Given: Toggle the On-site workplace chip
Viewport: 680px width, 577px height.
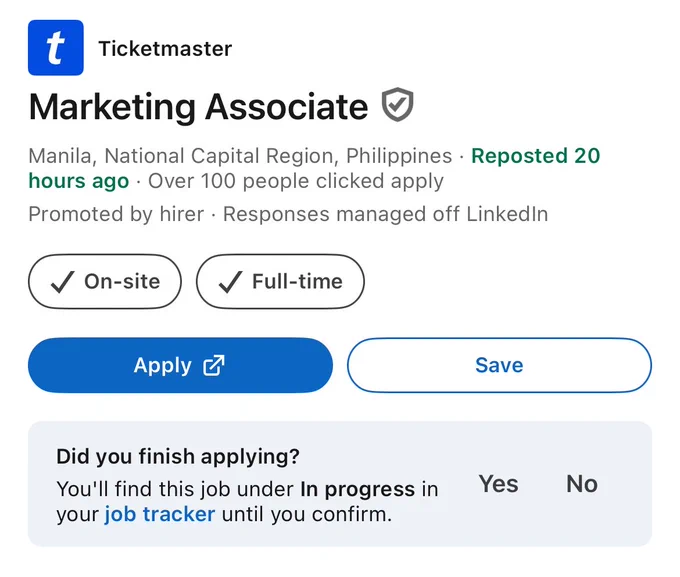Looking at the screenshot, I should (105, 282).
